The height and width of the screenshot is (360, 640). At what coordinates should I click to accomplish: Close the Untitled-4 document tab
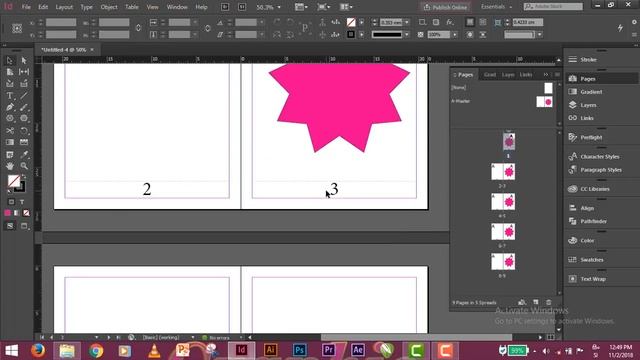(92, 49)
